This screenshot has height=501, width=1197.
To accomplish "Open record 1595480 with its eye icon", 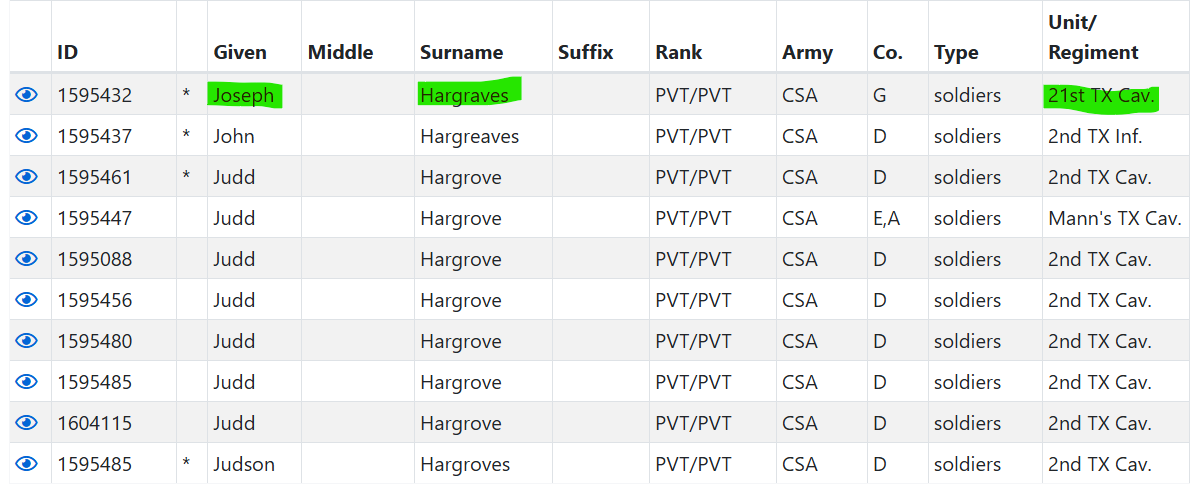I will (27, 341).
